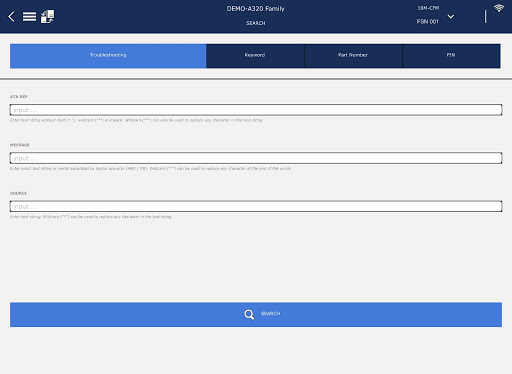512x374 pixels.
Task: Focus the SOURCE input field
Action: (x=256, y=206)
